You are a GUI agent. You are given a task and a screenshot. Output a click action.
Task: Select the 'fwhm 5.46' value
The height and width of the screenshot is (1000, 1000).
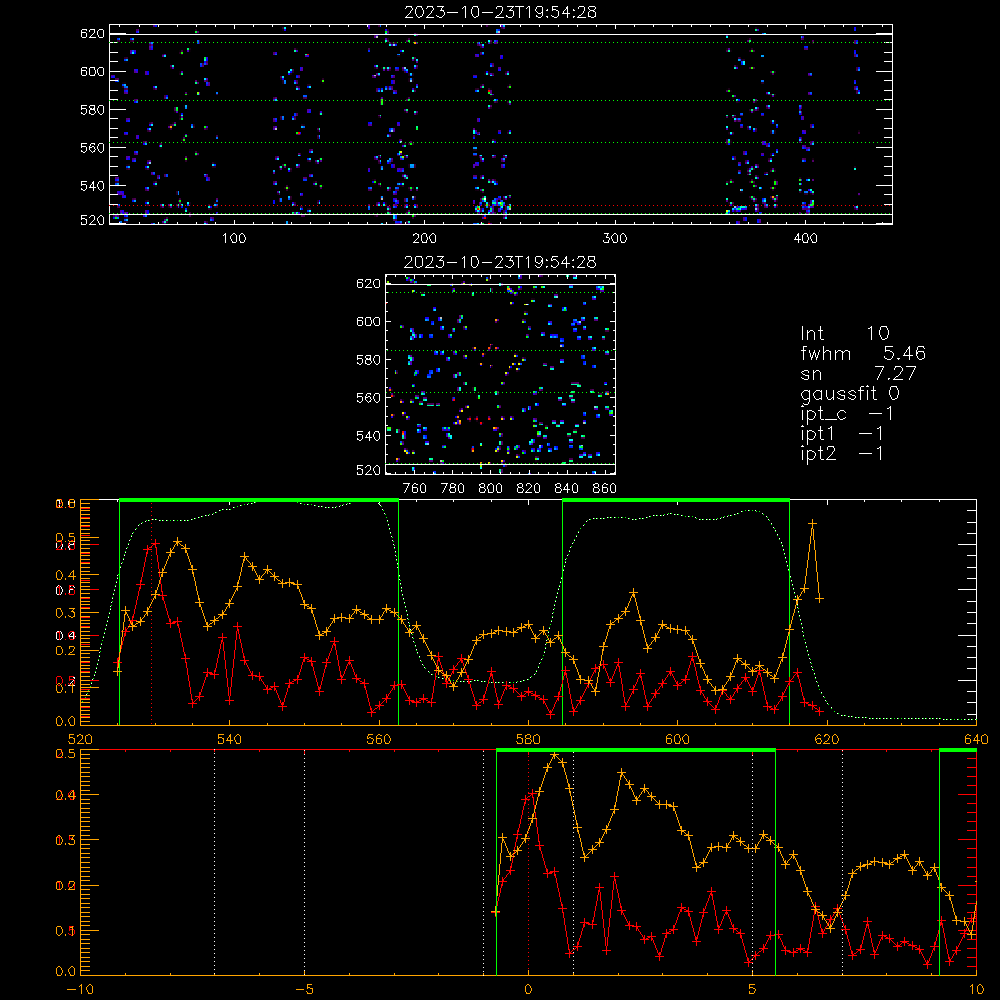(x=863, y=353)
